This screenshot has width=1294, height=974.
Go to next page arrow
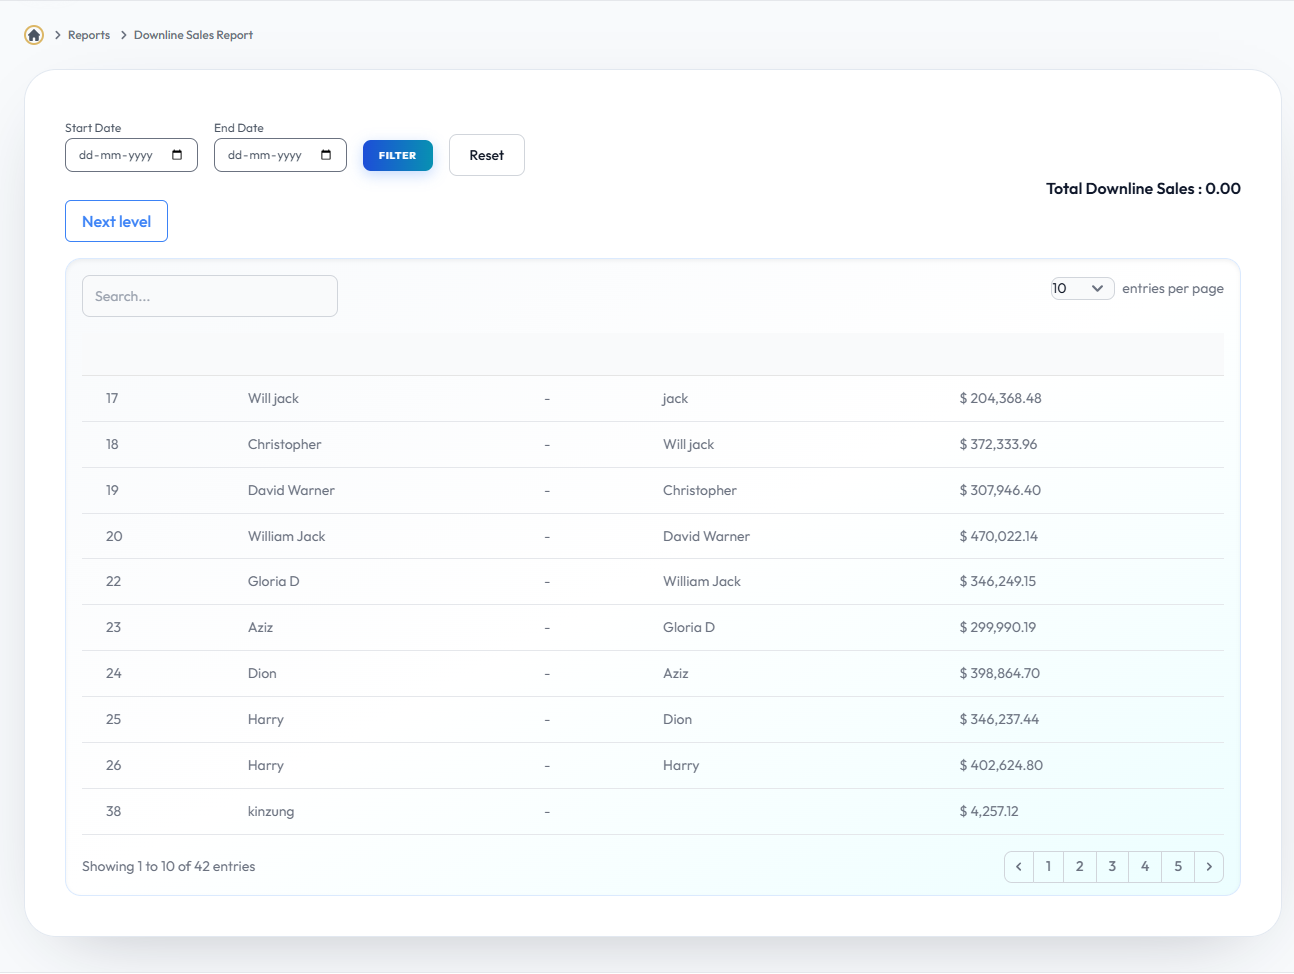click(x=1209, y=867)
